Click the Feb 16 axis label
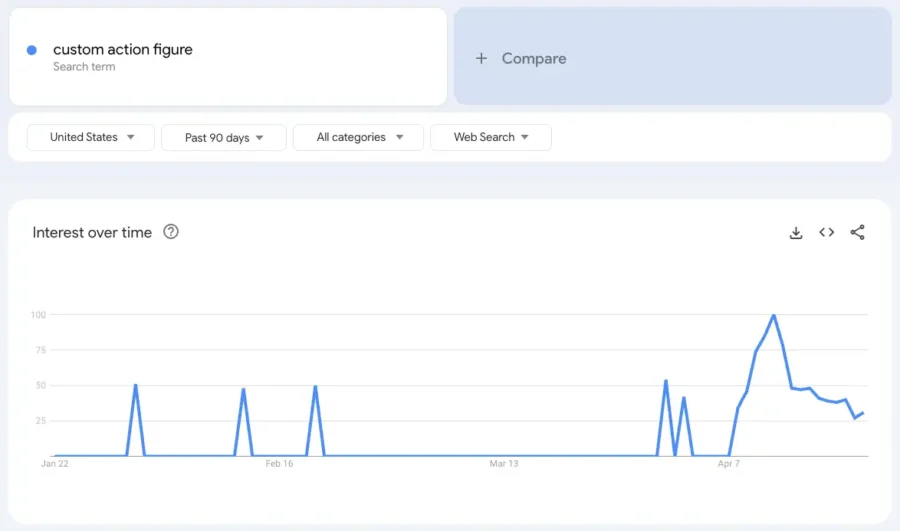900x531 pixels. (279, 464)
